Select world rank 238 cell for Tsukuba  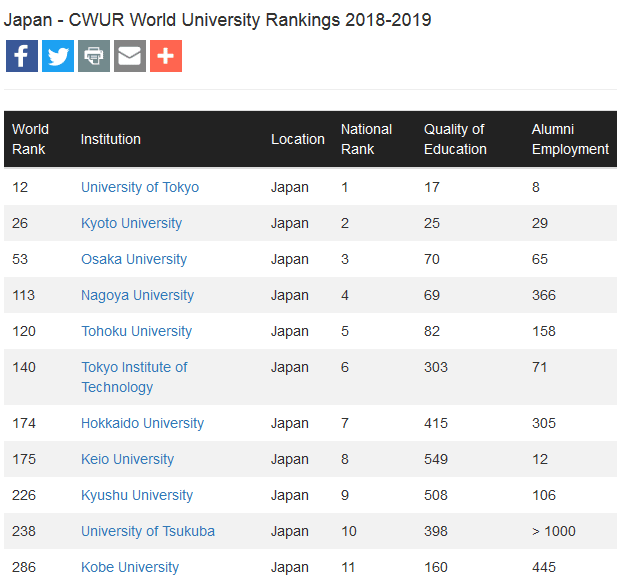24,531
